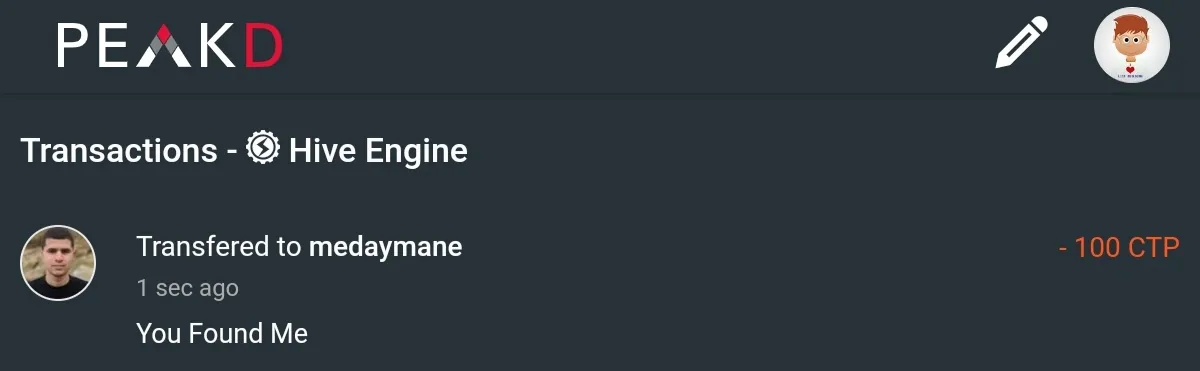Click the 'CTP' token symbol
The image size is (1200, 371).
pos(1154,247)
